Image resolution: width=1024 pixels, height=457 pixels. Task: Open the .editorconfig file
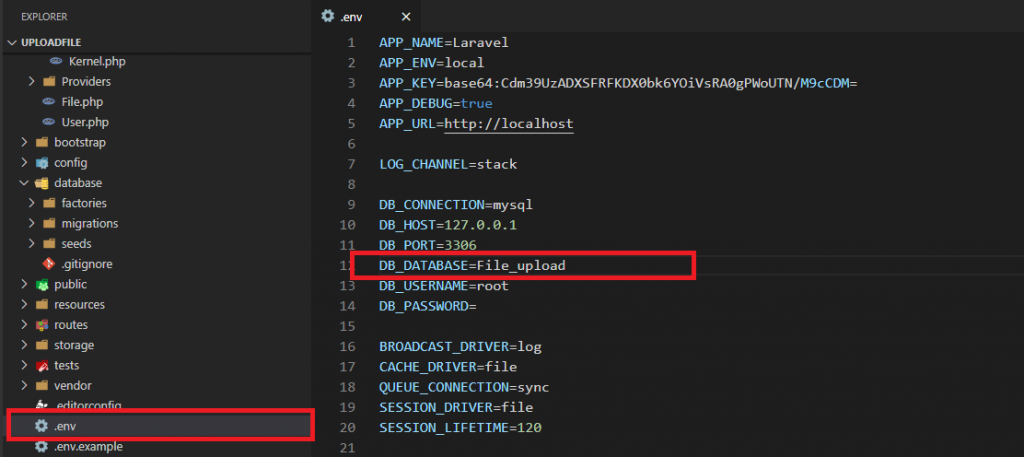tap(88, 405)
